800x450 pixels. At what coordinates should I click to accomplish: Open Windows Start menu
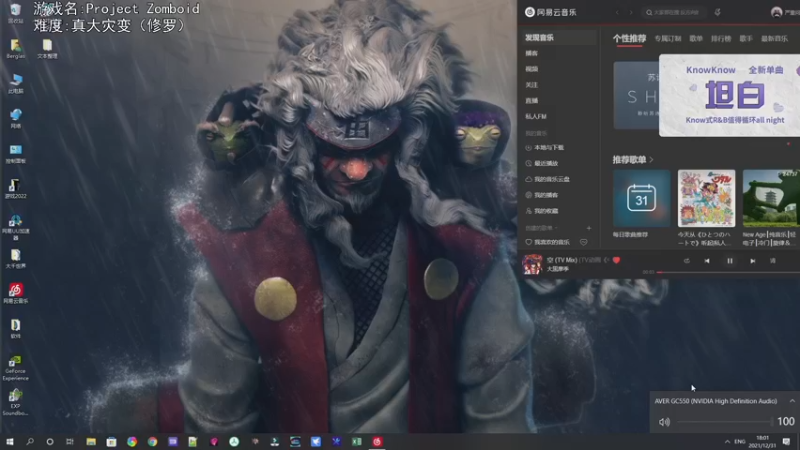(x=9, y=442)
